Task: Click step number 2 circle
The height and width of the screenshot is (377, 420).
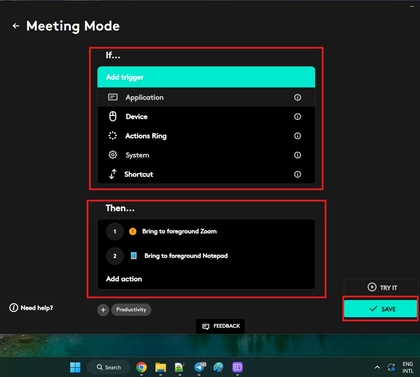Action: (115, 256)
